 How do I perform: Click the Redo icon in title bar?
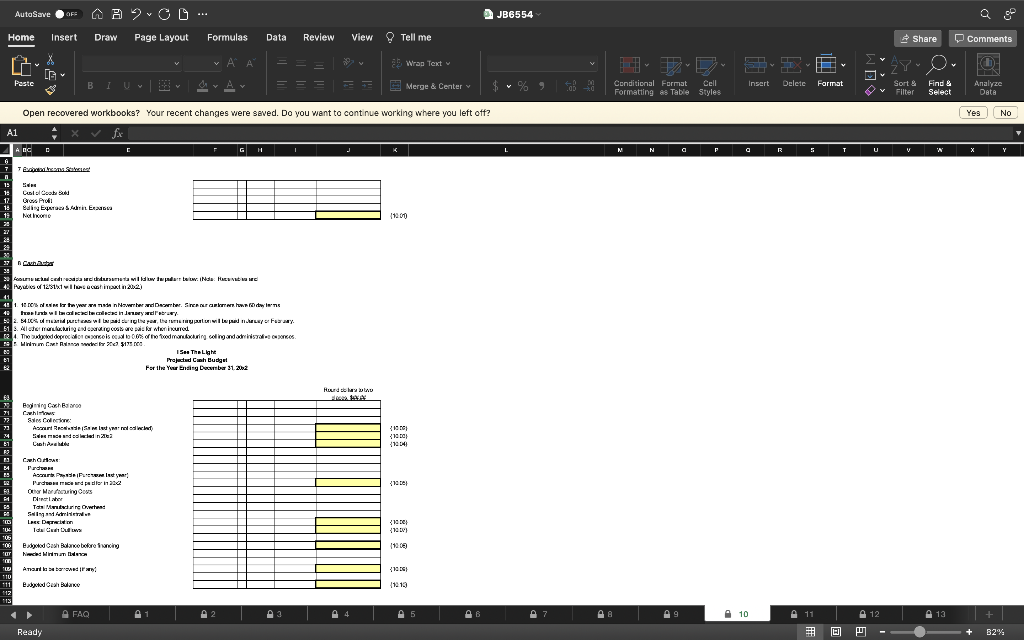pyautogui.click(x=164, y=14)
